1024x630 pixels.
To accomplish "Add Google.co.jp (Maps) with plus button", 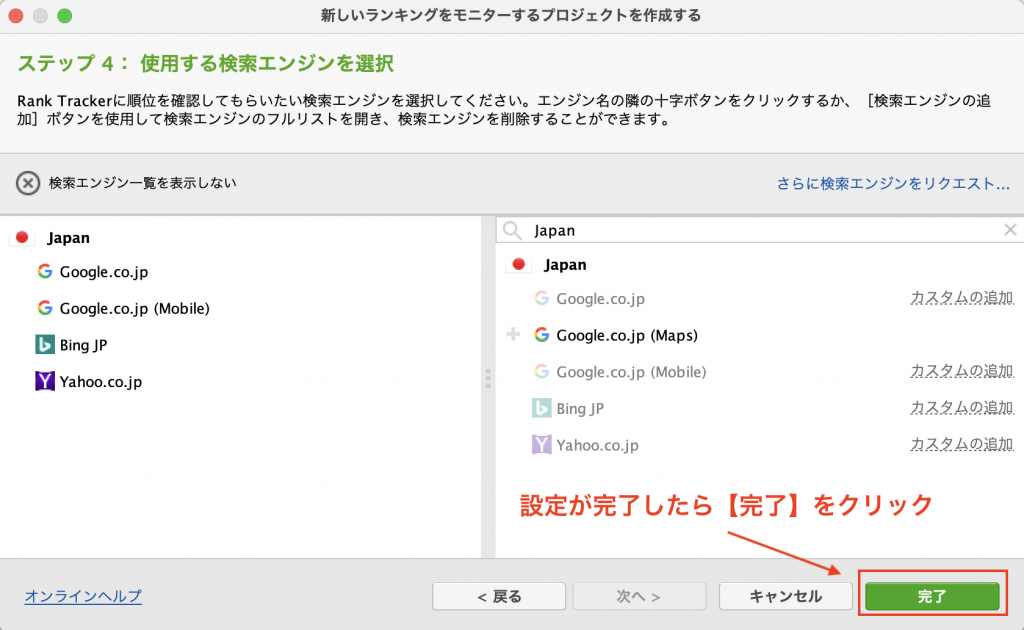I will [x=513, y=334].
